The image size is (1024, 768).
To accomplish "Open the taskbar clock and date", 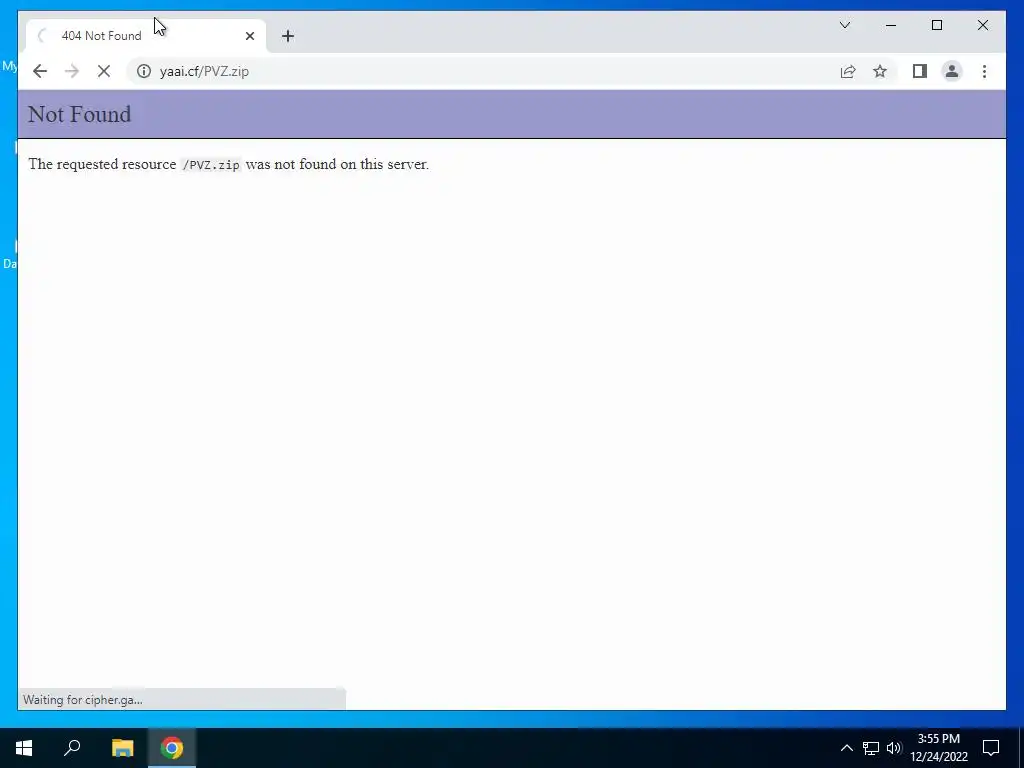I will 939,748.
